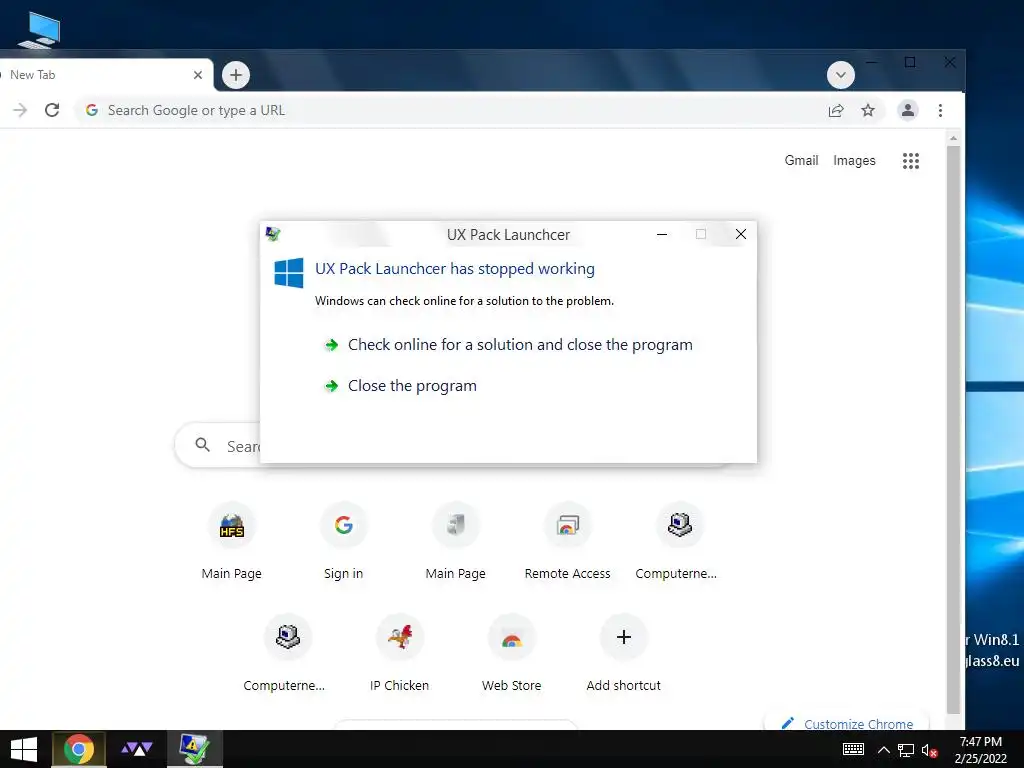The height and width of the screenshot is (768, 1024).
Task: Open the HFS Main Page shortcut
Action: [x=232, y=526]
